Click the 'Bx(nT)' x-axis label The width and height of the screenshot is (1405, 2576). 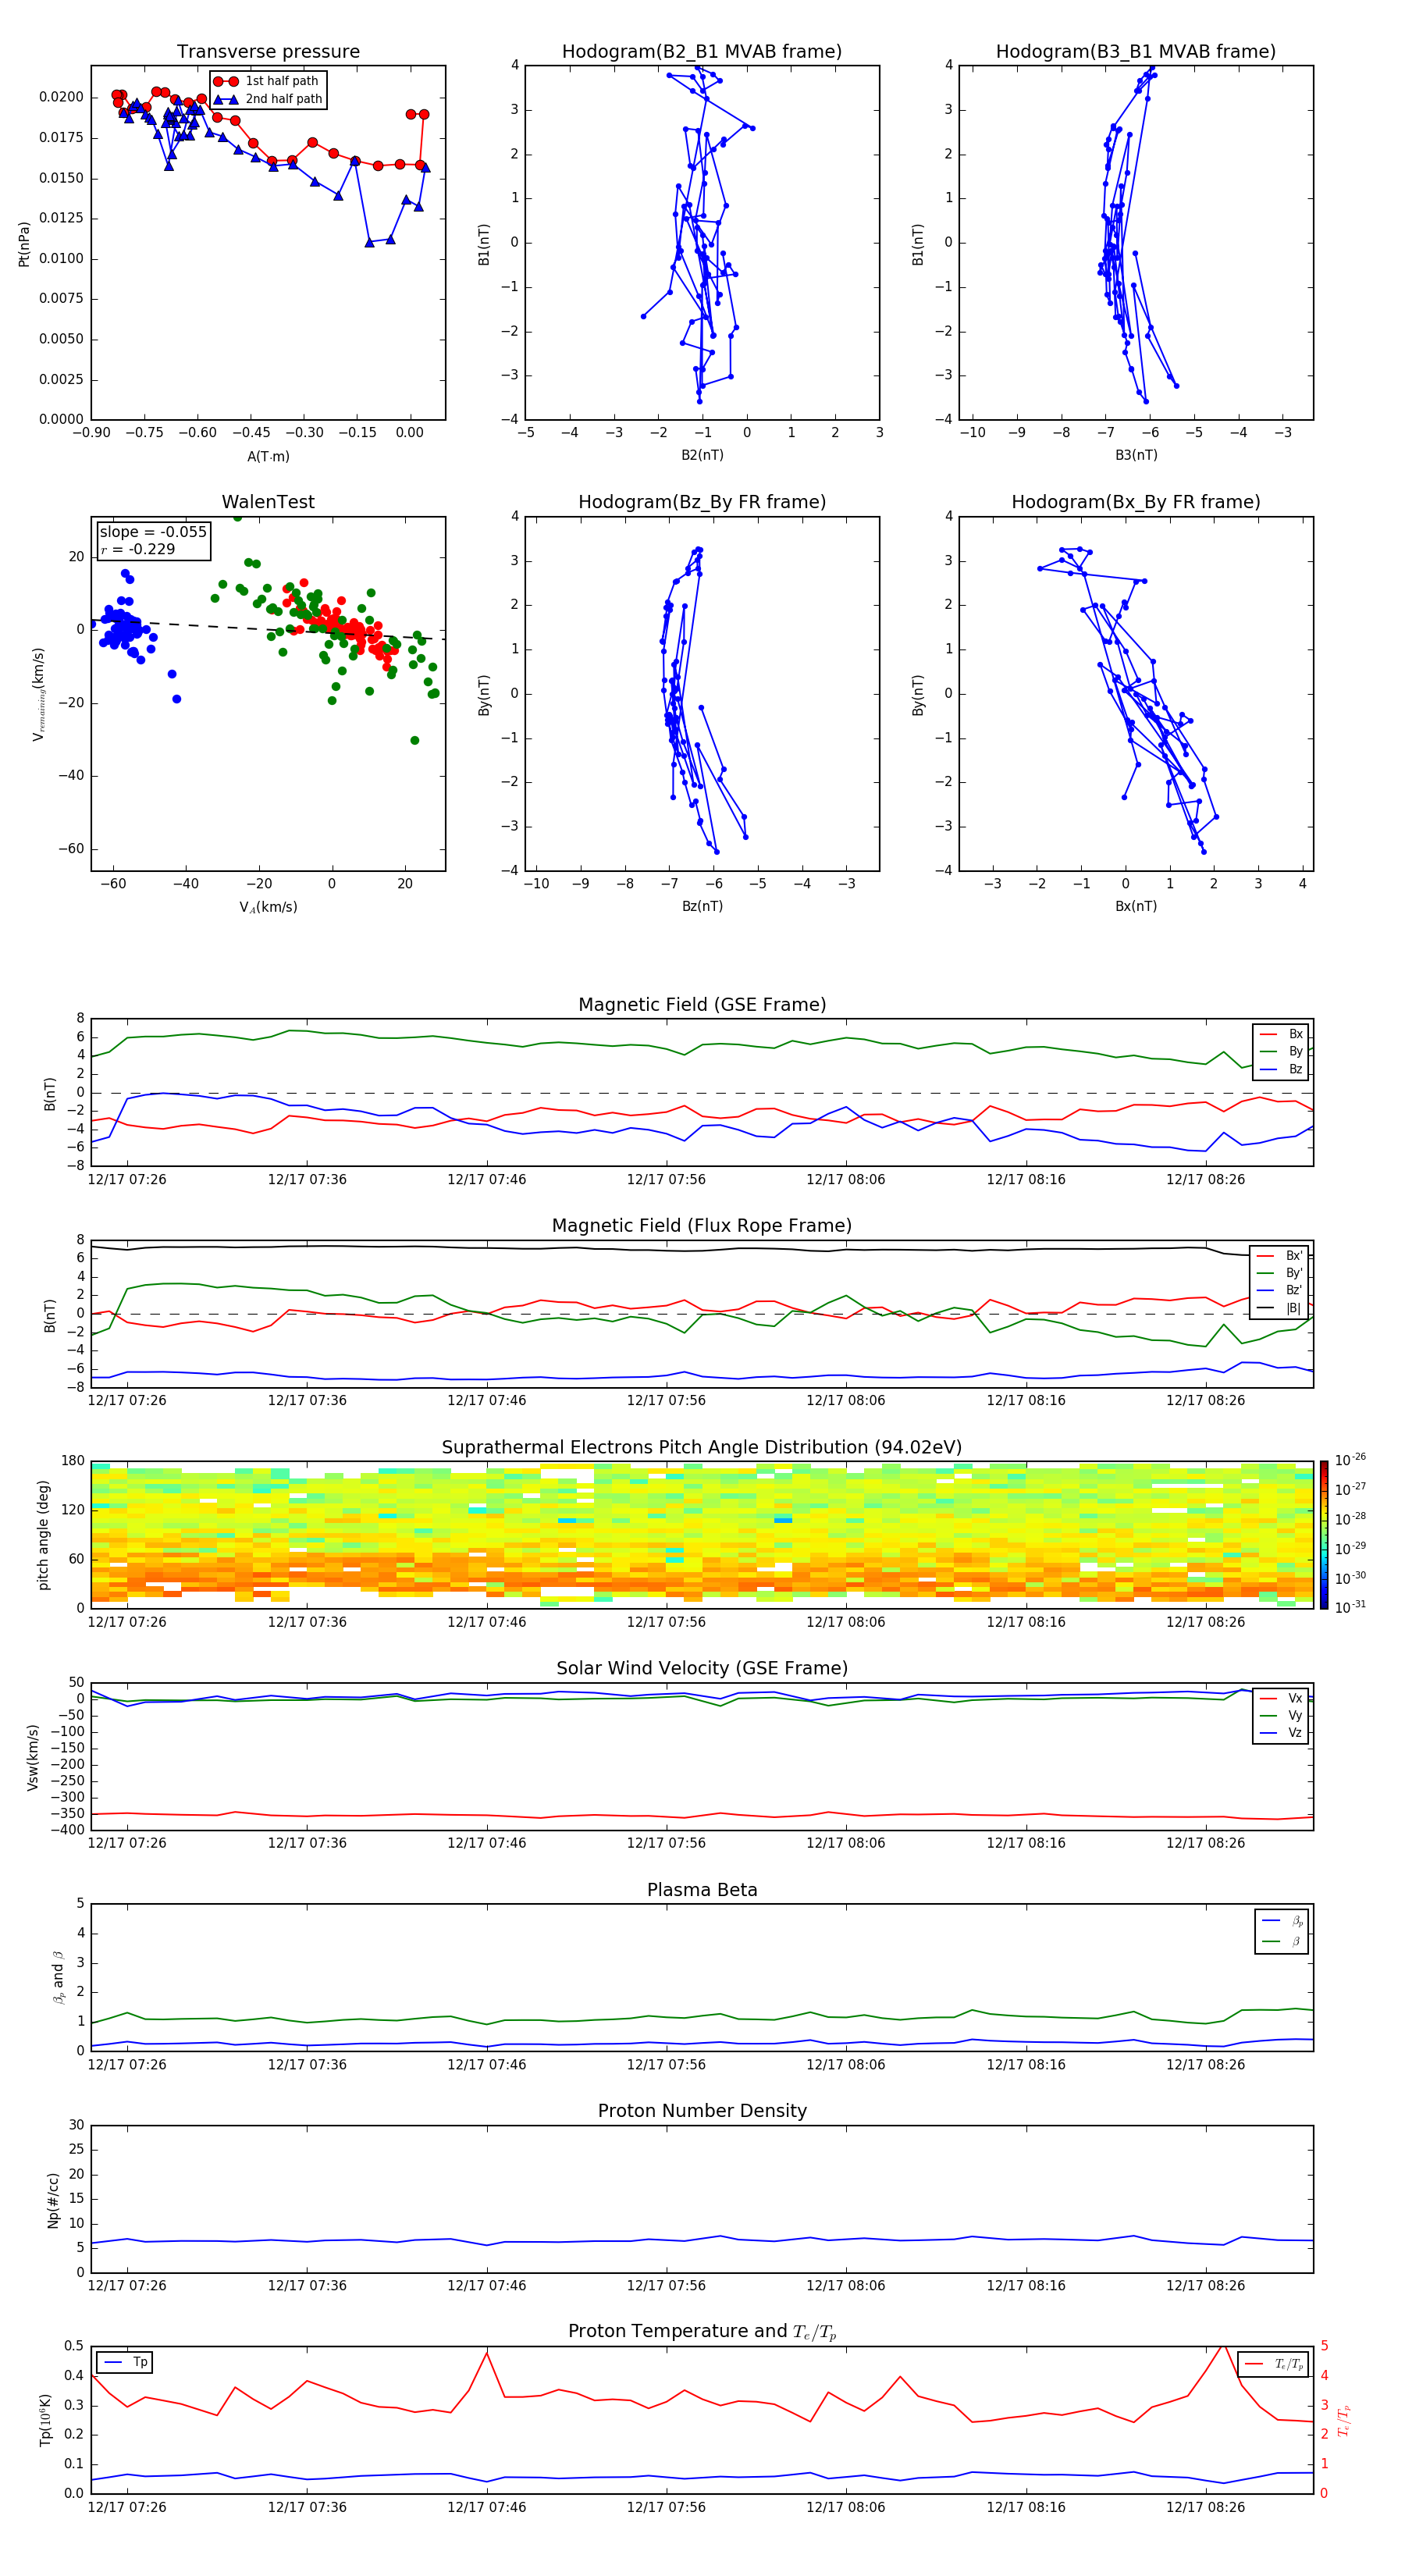[1136, 906]
